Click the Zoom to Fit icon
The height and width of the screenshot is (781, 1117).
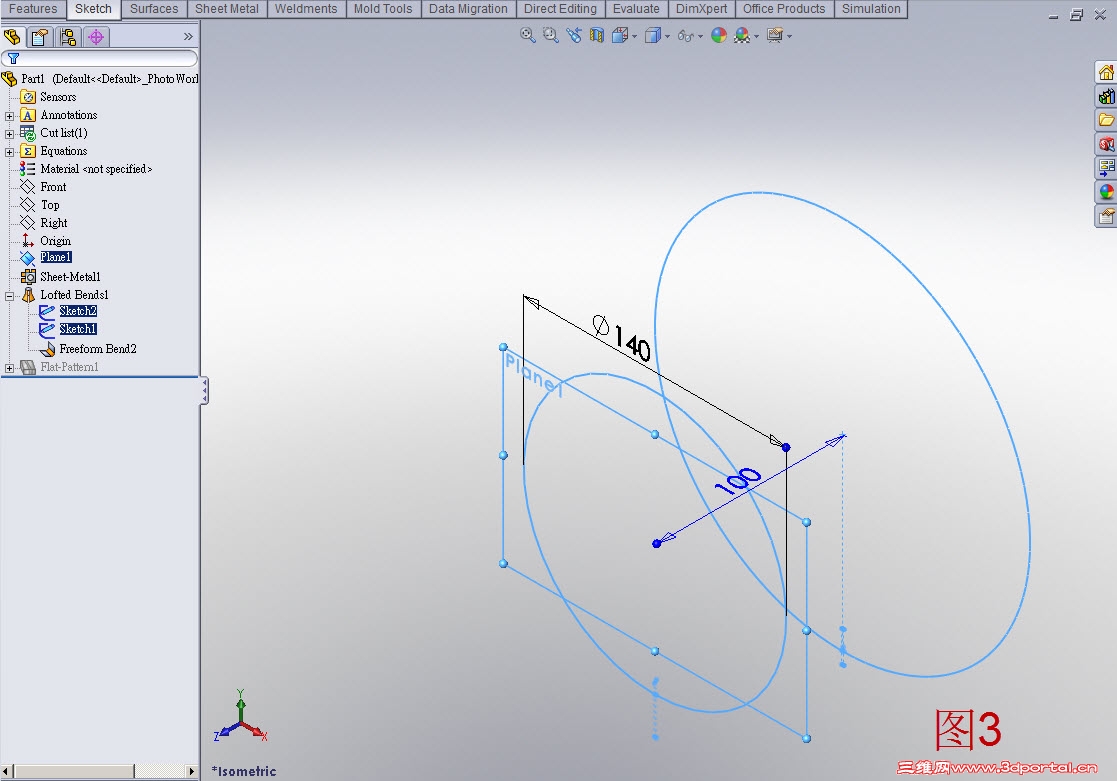pos(527,35)
